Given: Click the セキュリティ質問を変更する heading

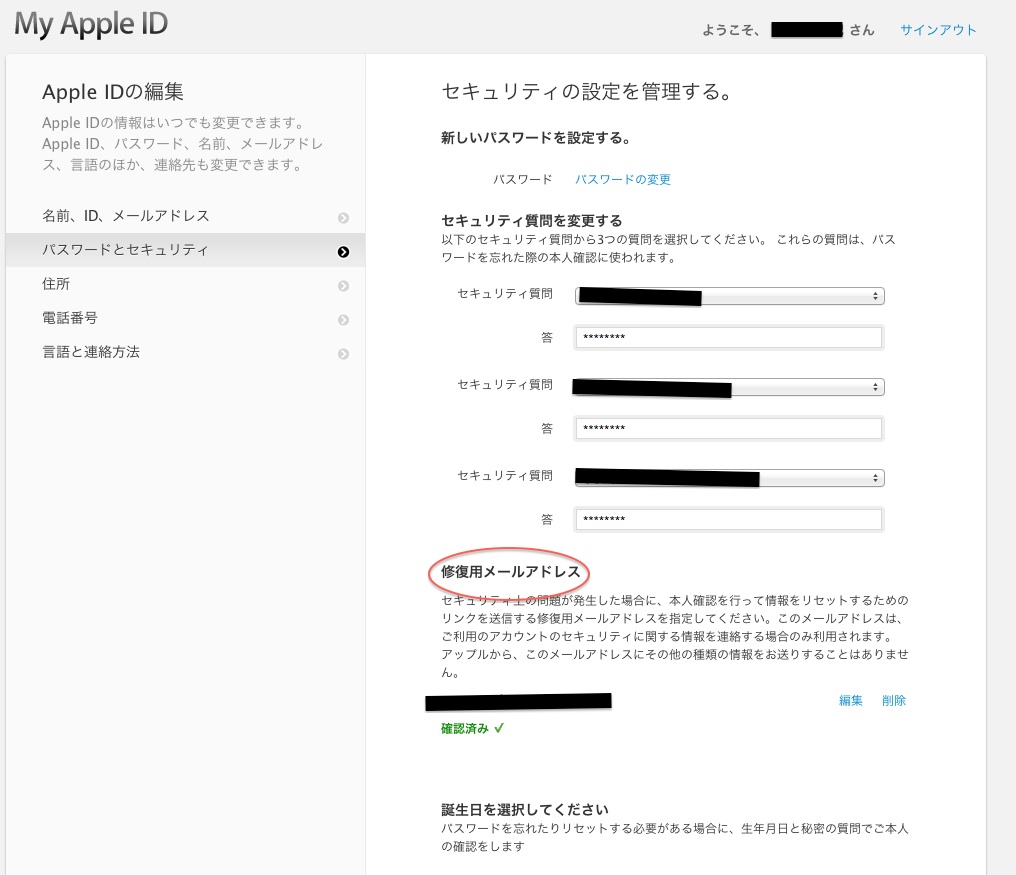Looking at the screenshot, I should [531, 220].
